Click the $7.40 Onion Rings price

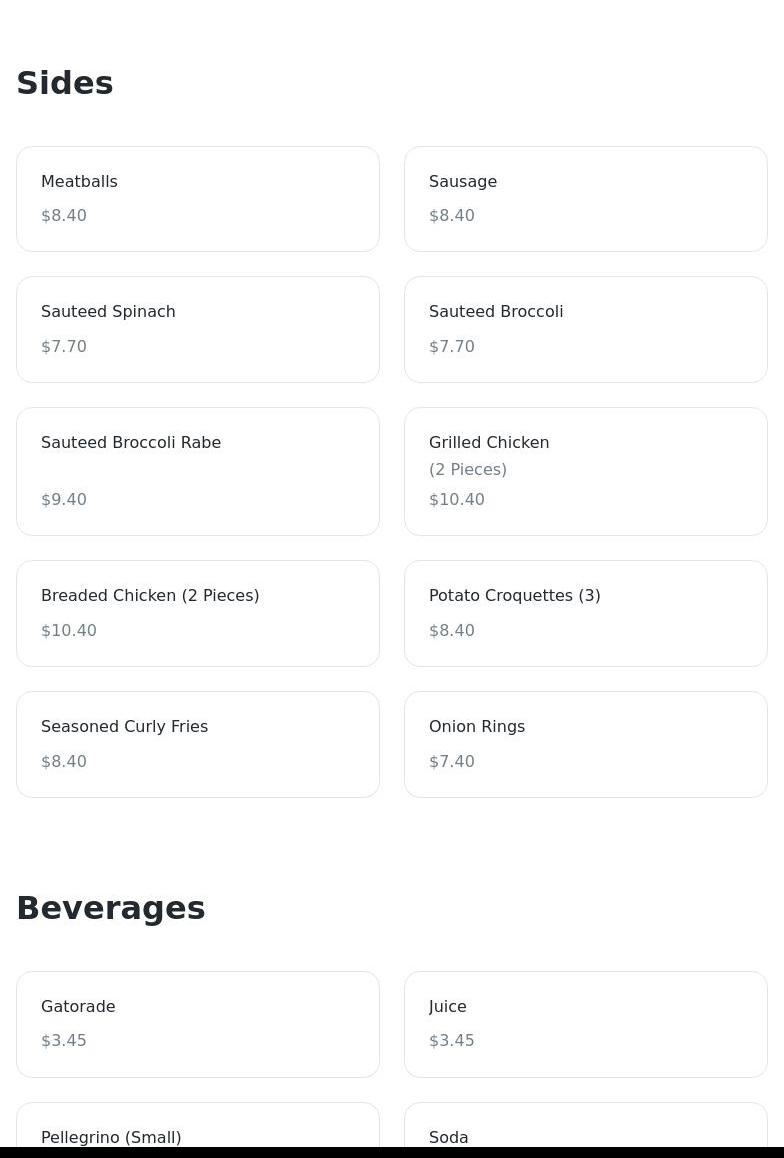point(452,762)
